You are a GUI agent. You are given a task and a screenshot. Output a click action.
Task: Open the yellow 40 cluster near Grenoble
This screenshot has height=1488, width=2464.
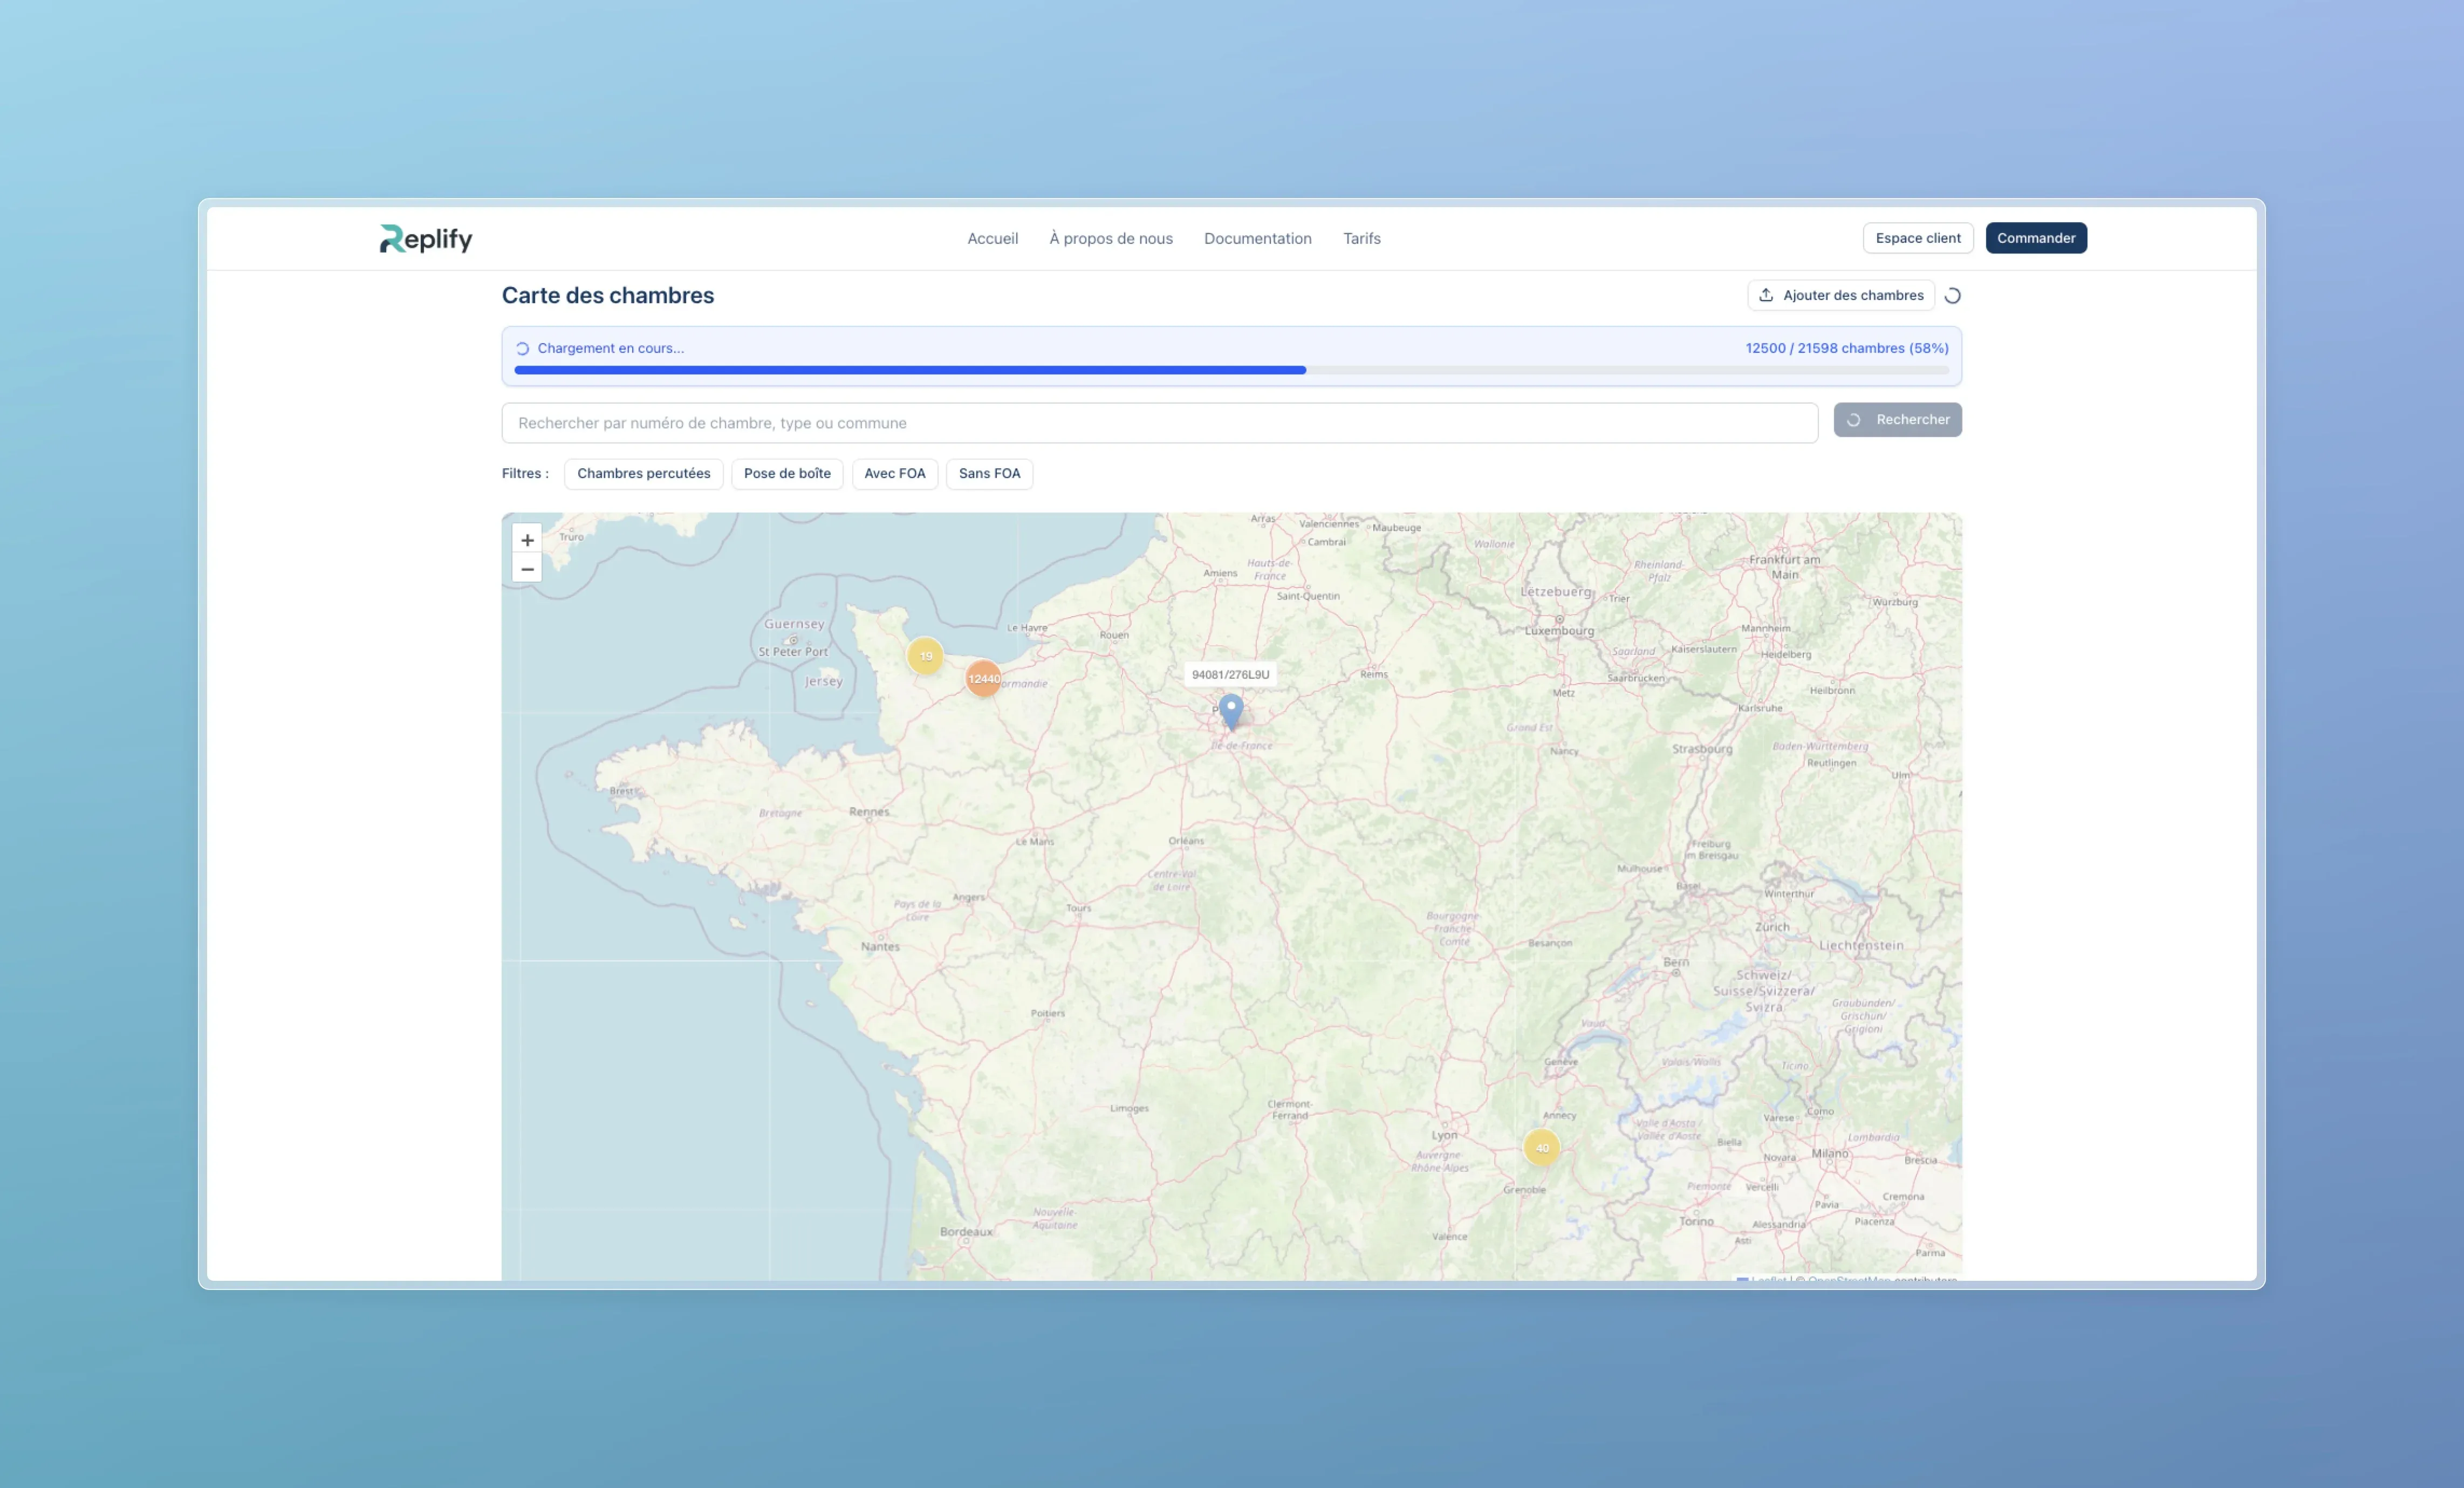(x=1541, y=1147)
